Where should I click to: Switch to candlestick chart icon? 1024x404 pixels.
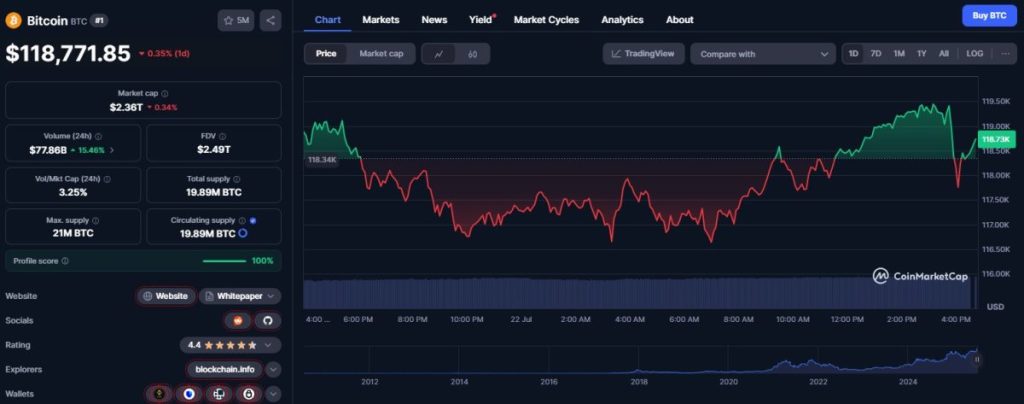coord(472,54)
